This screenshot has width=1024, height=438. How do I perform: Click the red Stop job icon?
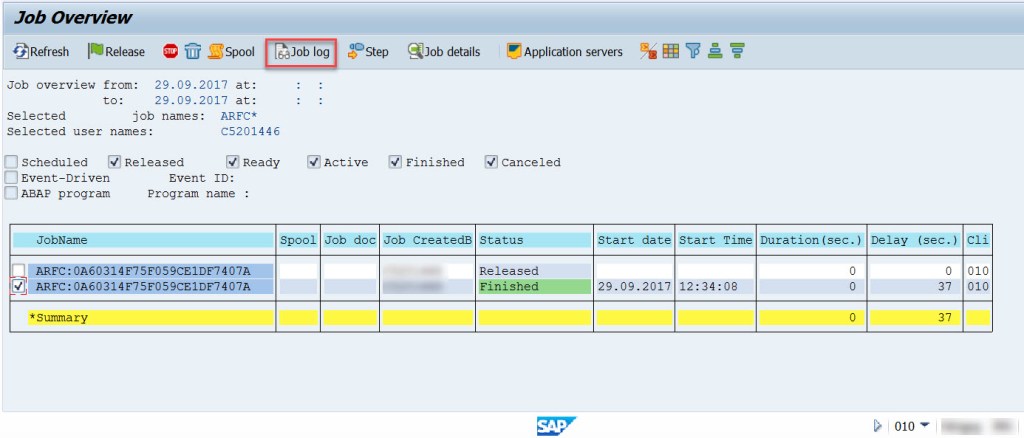click(170, 52)
